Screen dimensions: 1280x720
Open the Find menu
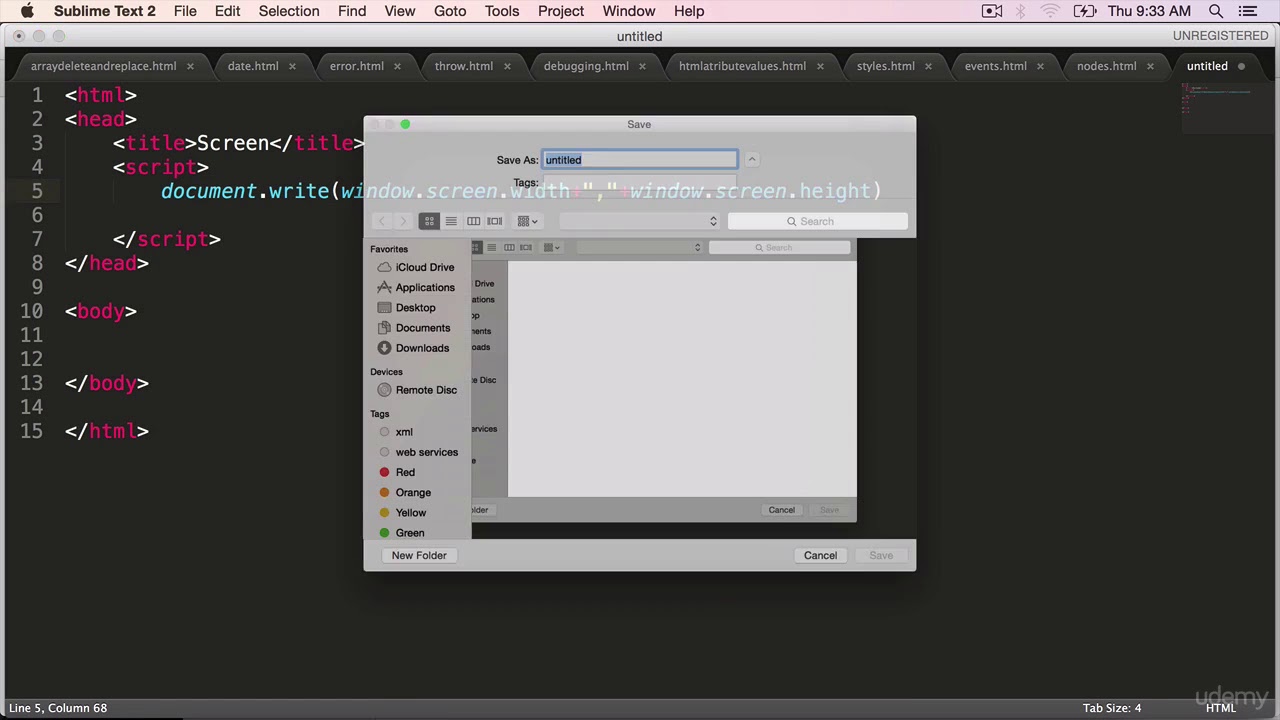352,11
